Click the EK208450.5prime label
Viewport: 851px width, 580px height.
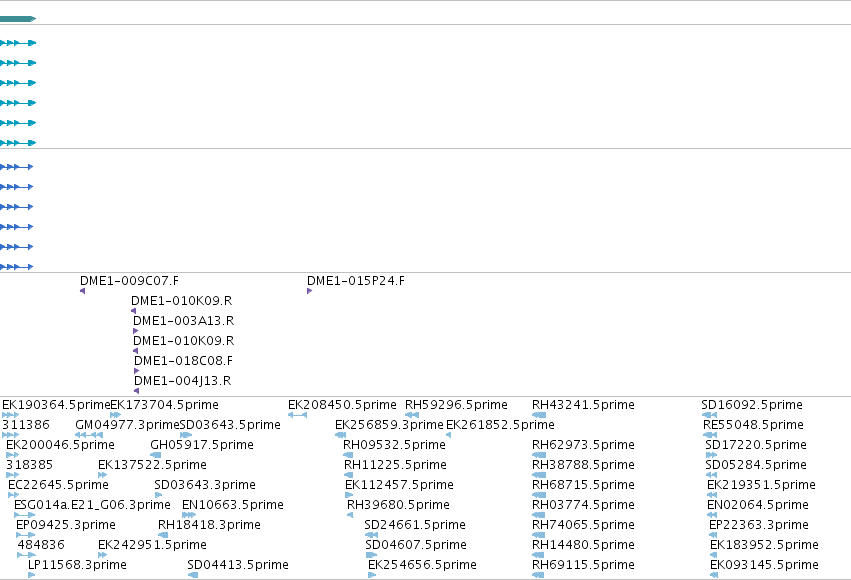(x=342, y=405)
